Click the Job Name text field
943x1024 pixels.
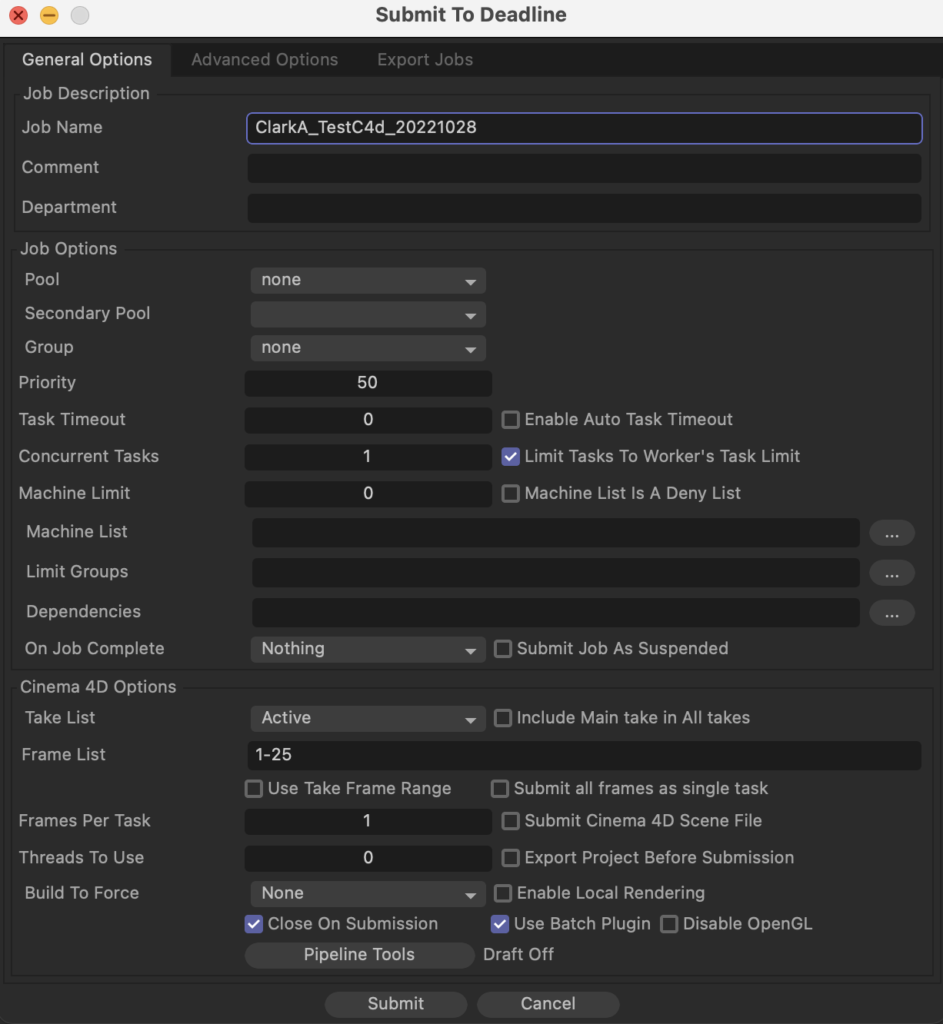tap(584, 127)
